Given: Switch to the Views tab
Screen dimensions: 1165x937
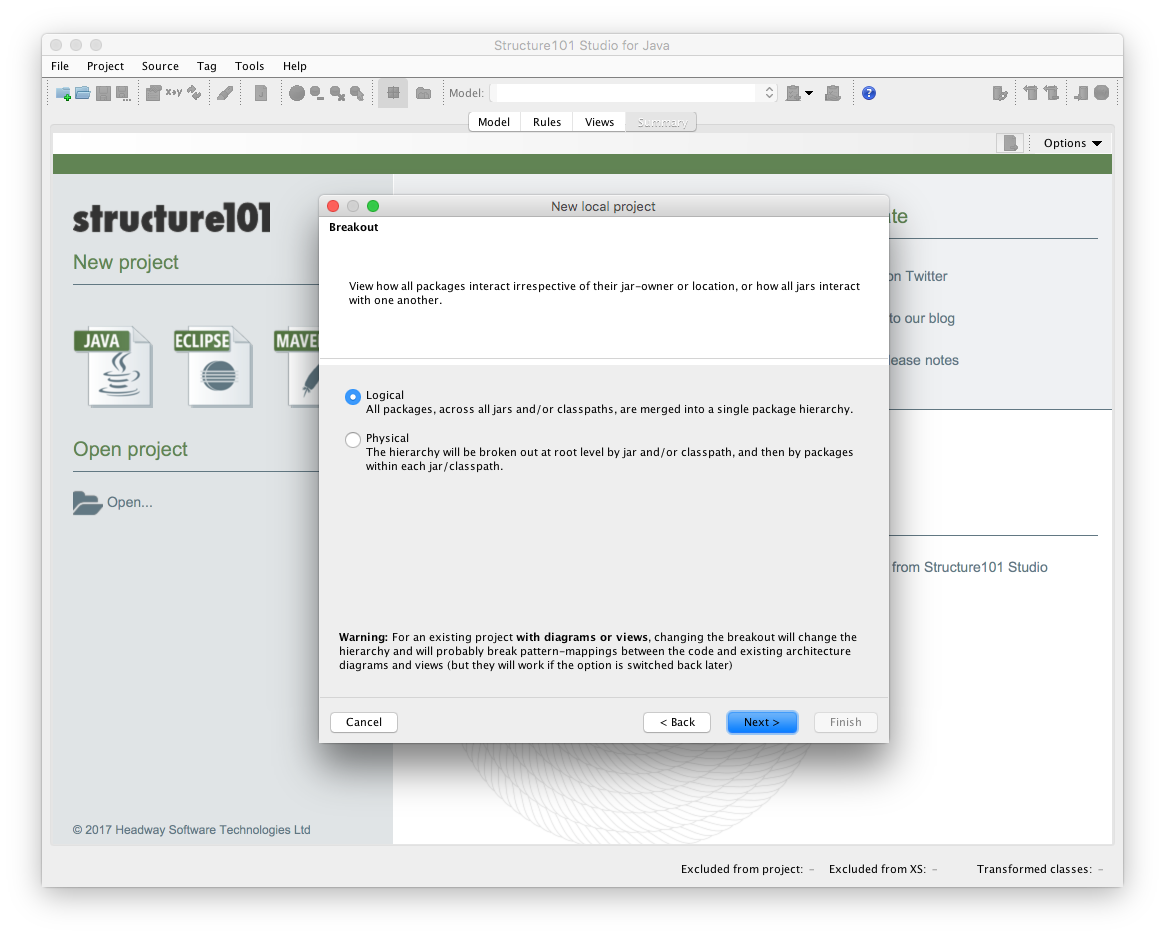Looking at the screenshot, I should click(599, 122).
